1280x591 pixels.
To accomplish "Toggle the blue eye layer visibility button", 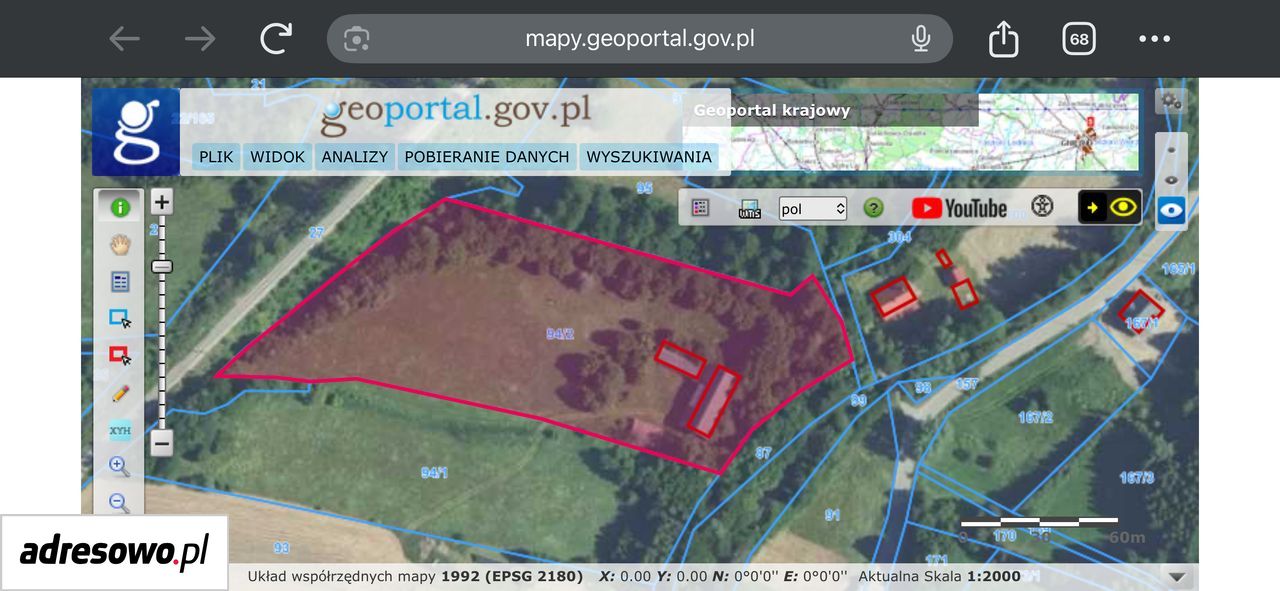I will click(x=1171, y=211).
